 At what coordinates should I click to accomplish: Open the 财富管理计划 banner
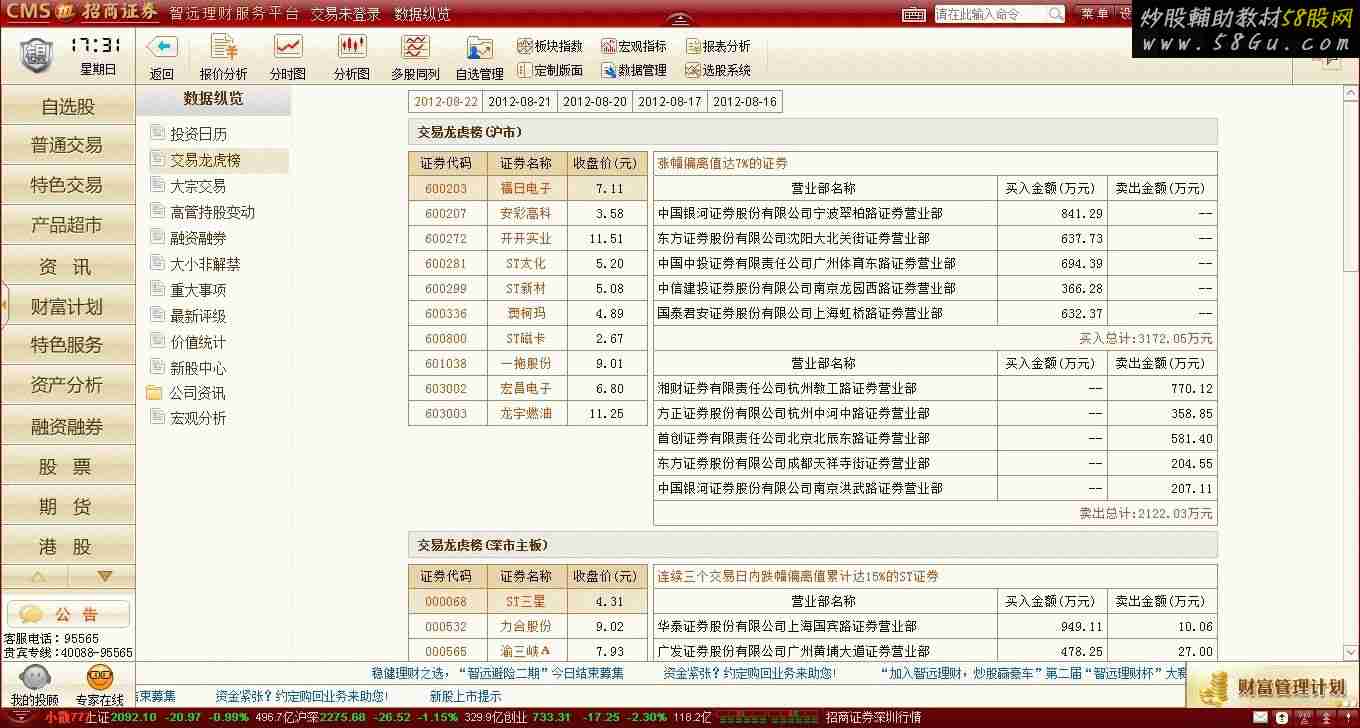(x=1273, y=688)
